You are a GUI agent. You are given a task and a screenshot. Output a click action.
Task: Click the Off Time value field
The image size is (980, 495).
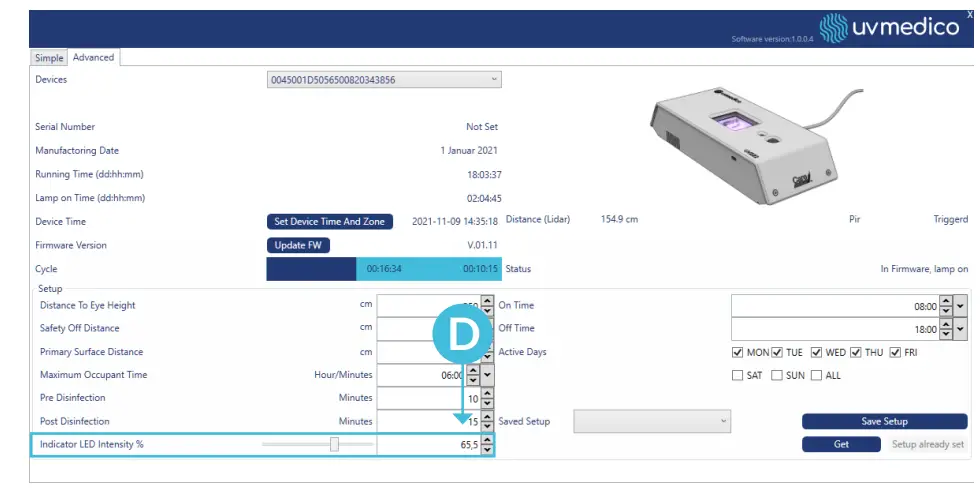[x=836, y=329]
